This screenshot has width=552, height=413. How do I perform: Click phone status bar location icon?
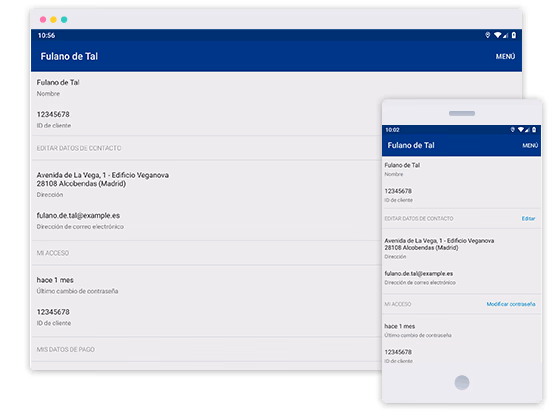(513, 130)
